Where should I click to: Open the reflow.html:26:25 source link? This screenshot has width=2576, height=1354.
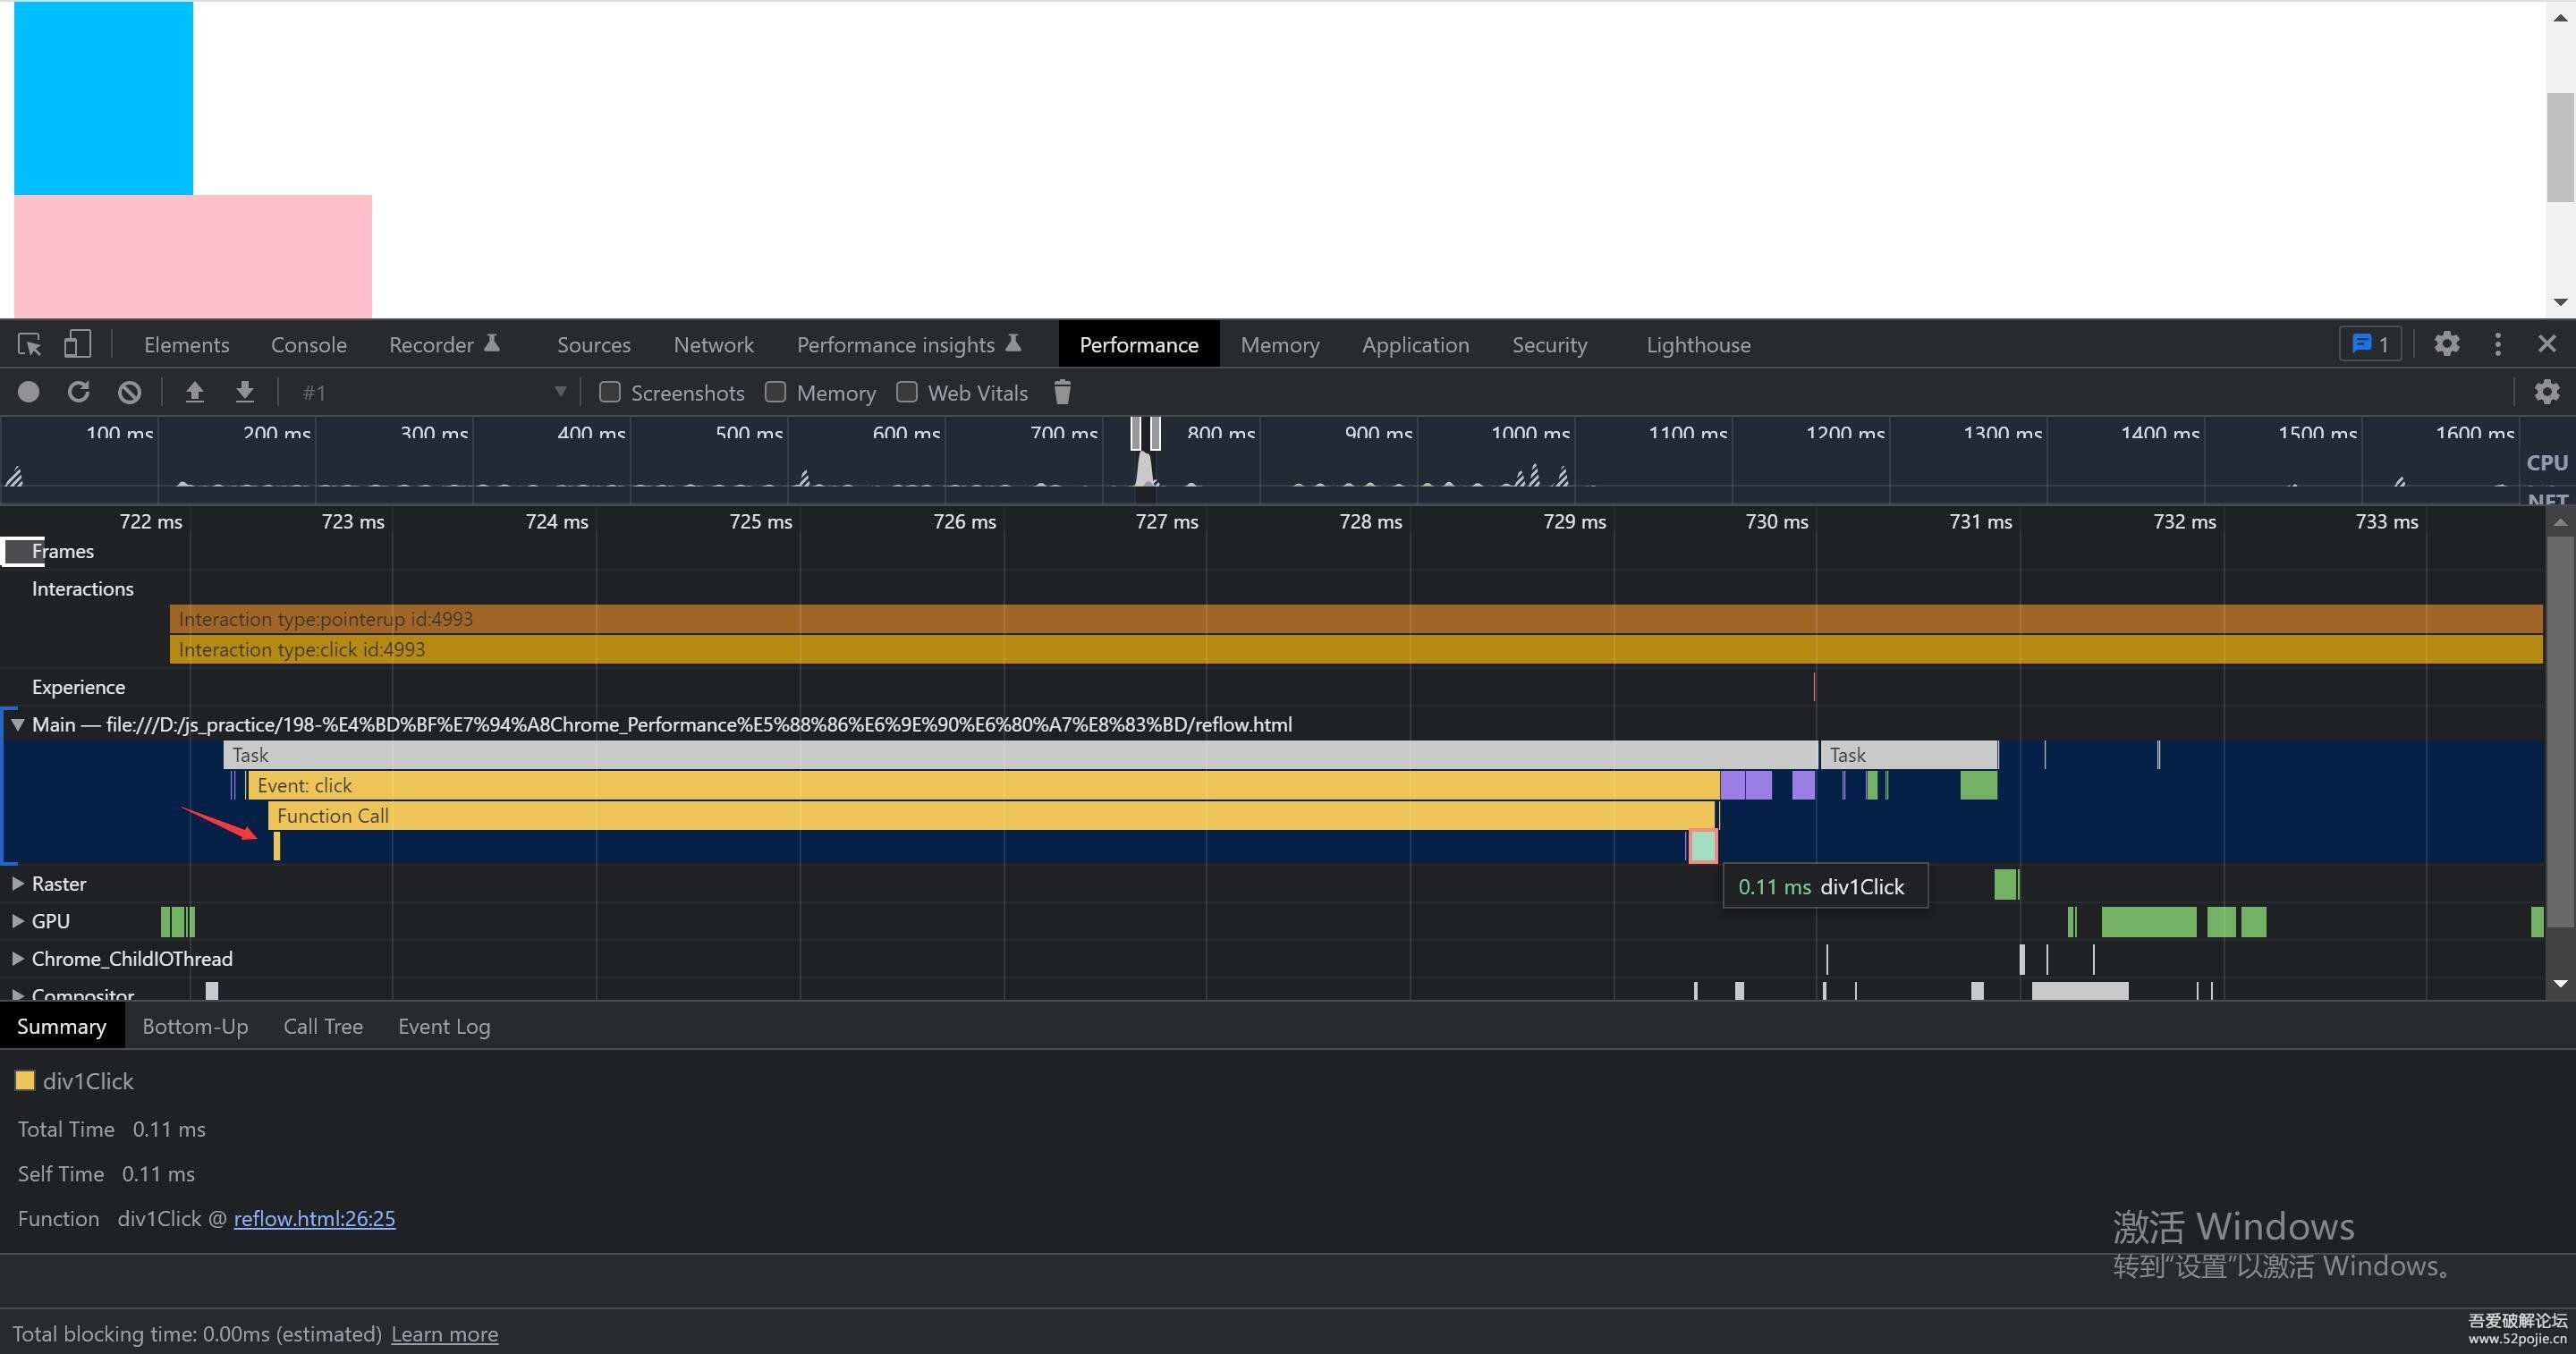(314, 1218)
